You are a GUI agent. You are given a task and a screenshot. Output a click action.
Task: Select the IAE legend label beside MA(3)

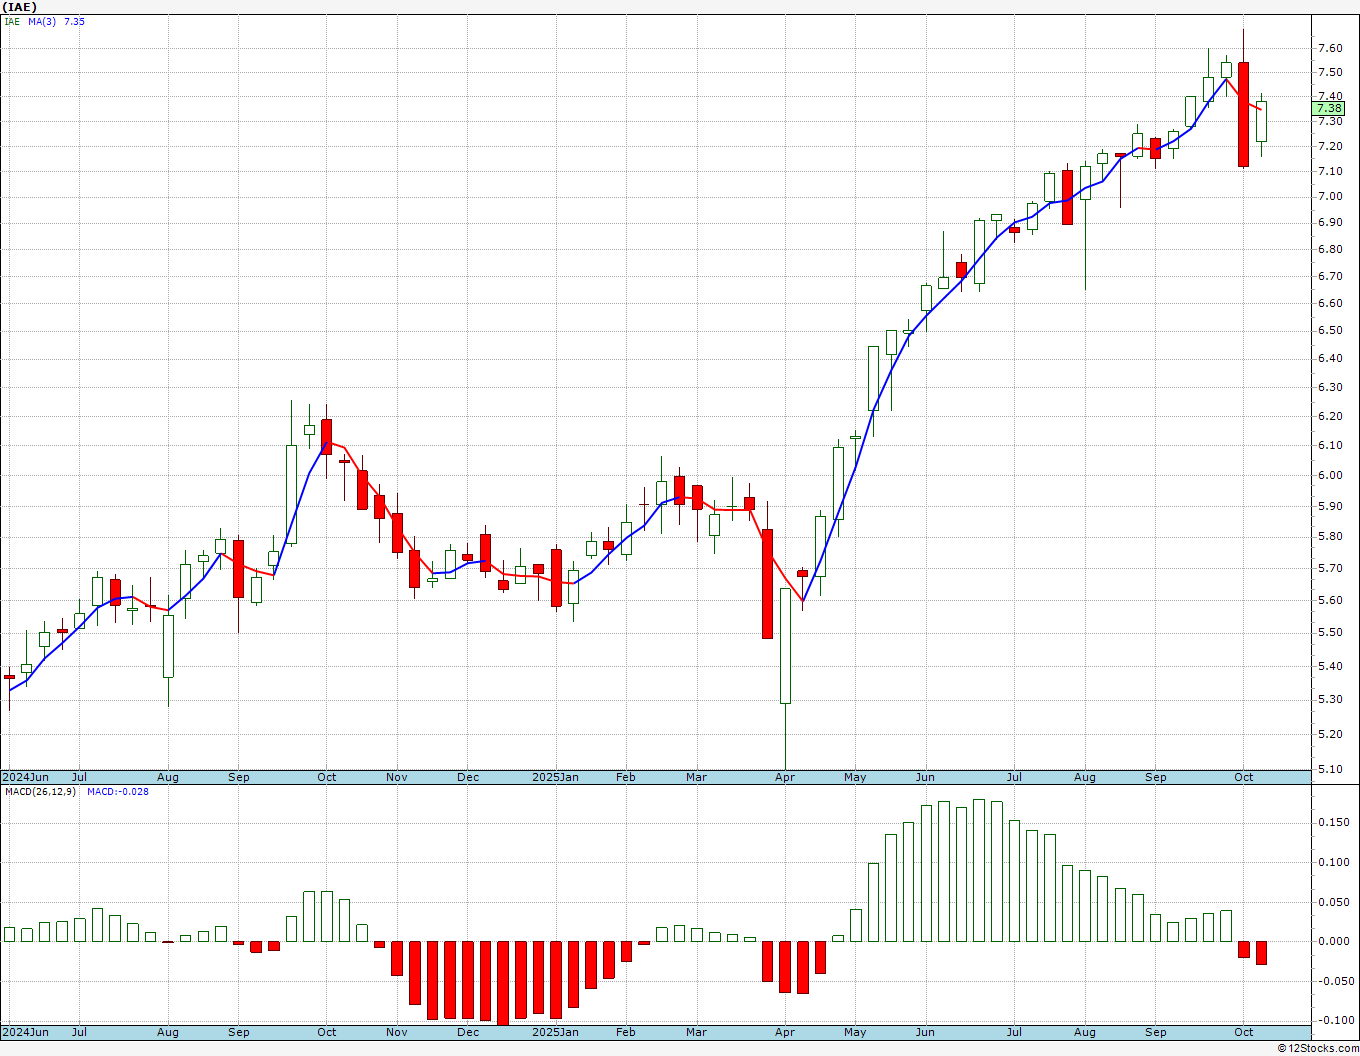(12, 21)
